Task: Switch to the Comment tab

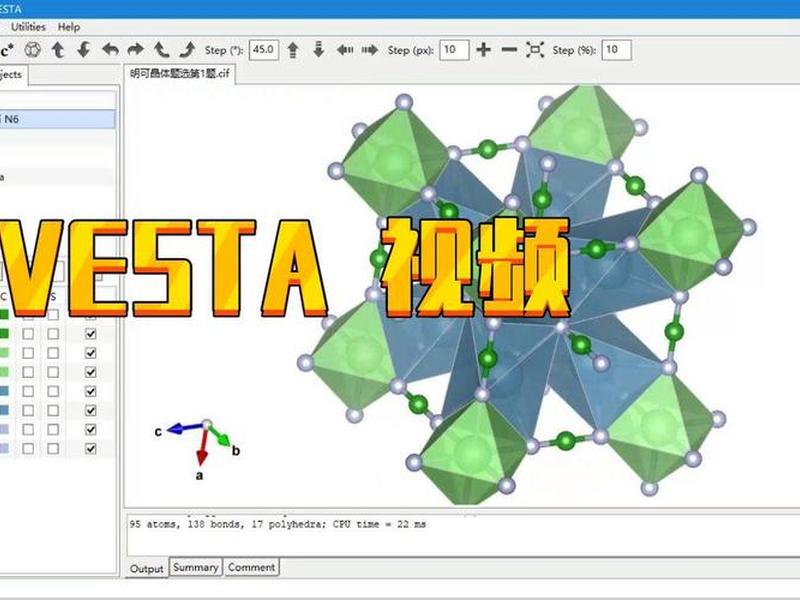Action: tap(251, 567)
